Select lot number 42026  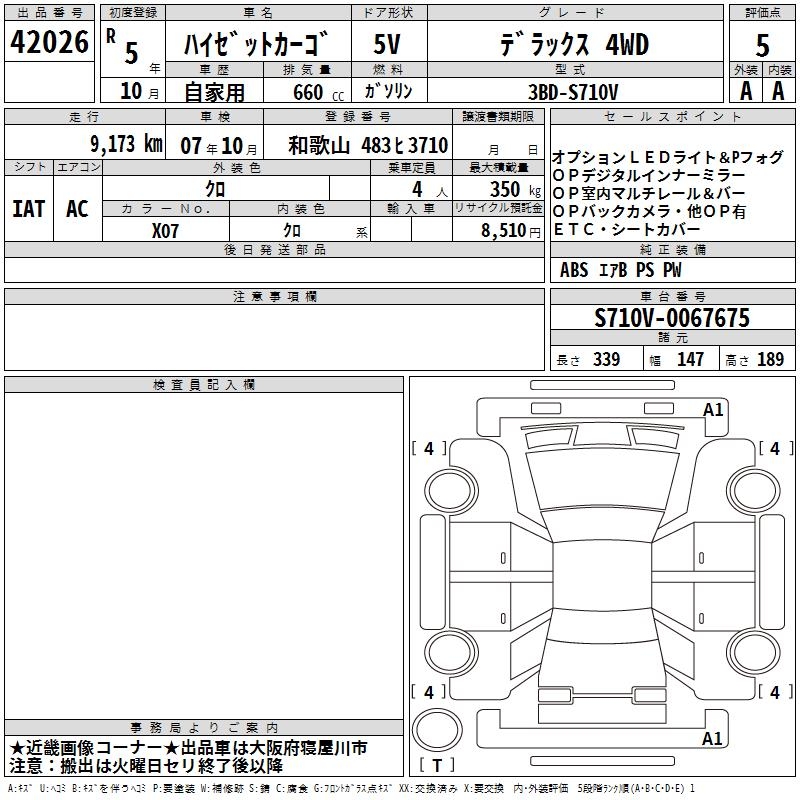pos(49,42)
